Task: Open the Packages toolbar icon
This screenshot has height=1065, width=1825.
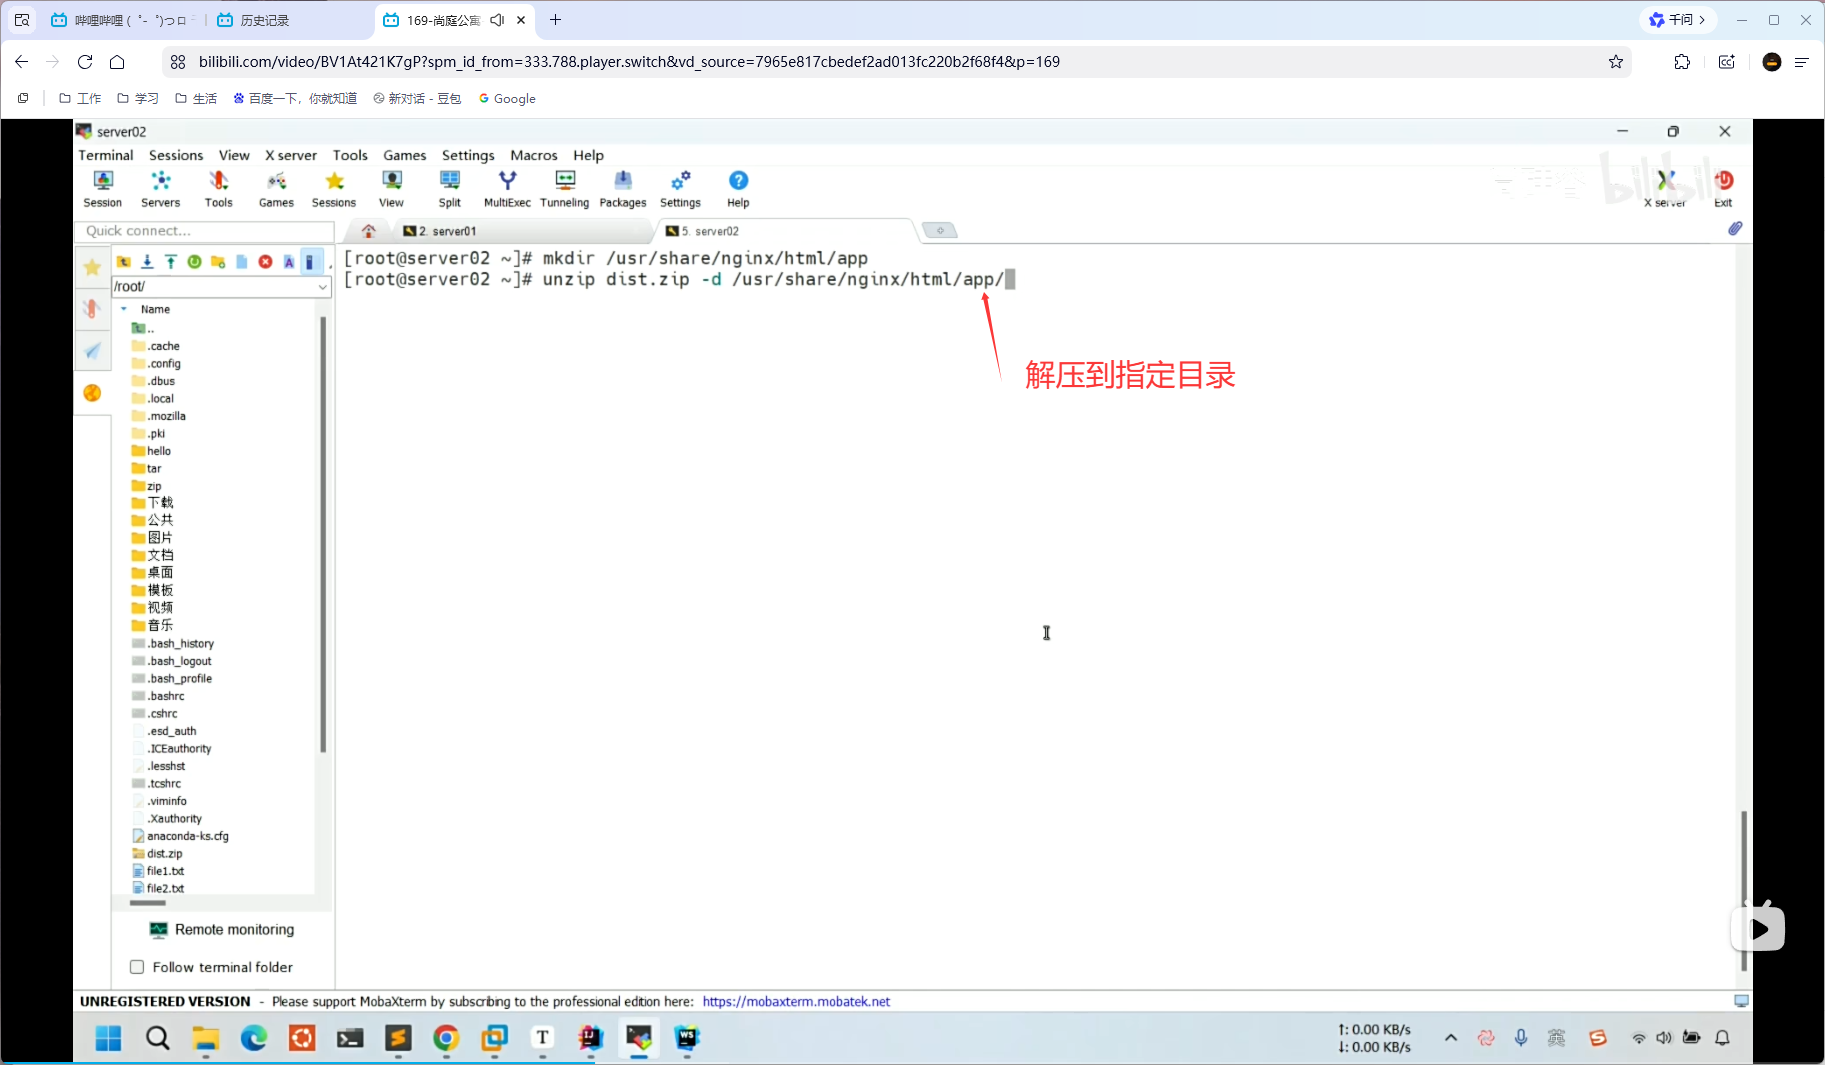Action: pos(623,188)
